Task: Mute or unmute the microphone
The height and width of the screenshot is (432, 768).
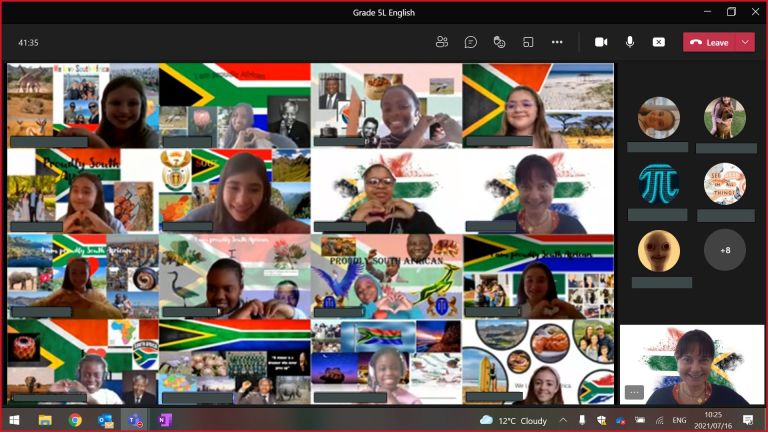Action: tap(630, 42)
